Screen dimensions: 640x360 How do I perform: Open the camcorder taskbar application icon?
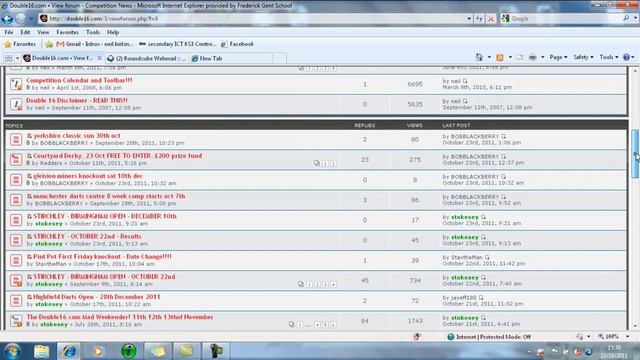point(216,351)
